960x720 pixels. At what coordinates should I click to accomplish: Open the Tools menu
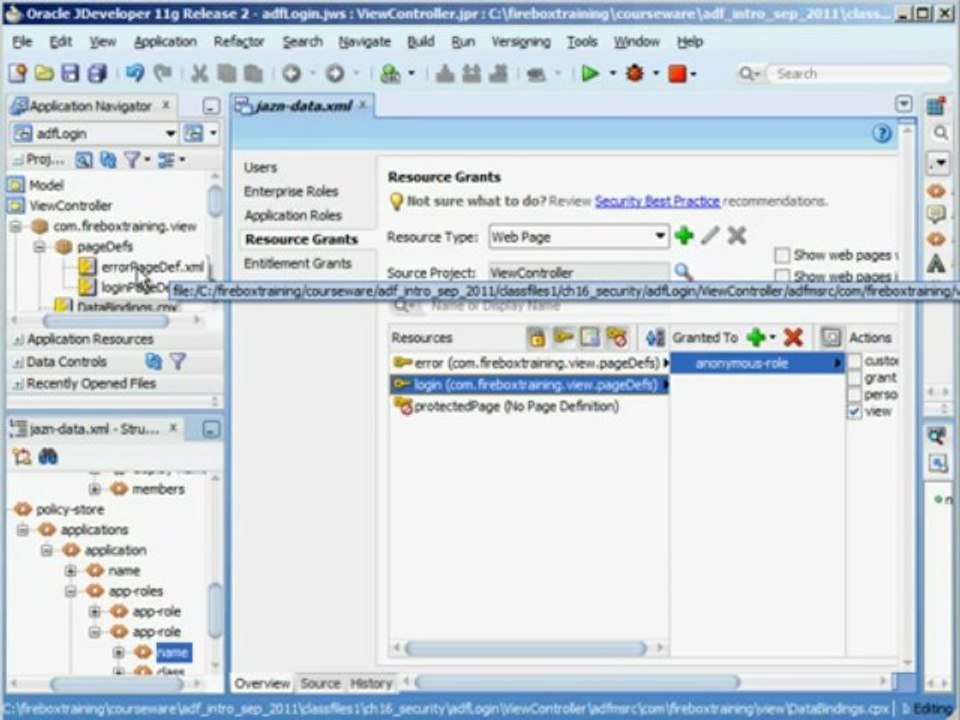click(582, 42)
